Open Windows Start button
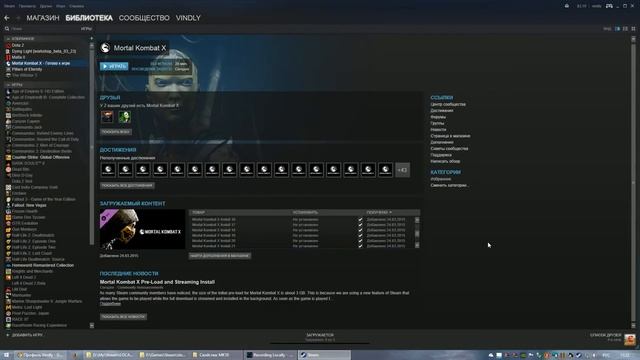Viewport: 640px width, 360px height. click(x=6, y=355)
